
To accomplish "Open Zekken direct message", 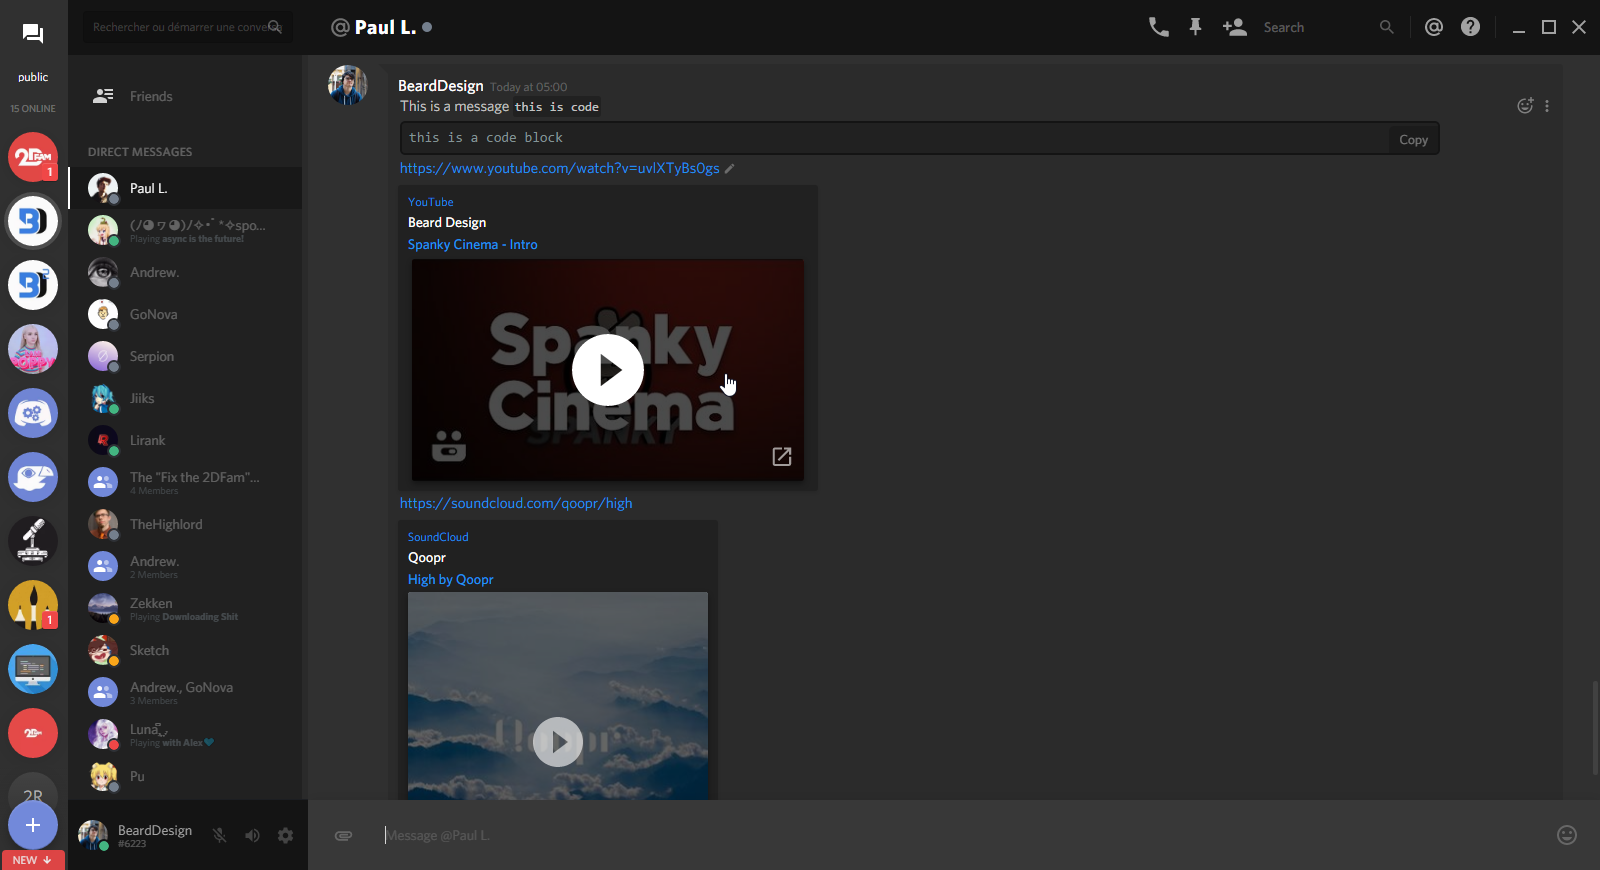I will [x=185, y=608].
